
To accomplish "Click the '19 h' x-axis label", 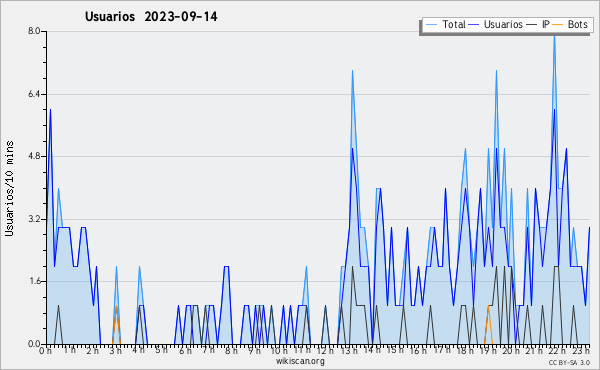I will click(488, 350).
